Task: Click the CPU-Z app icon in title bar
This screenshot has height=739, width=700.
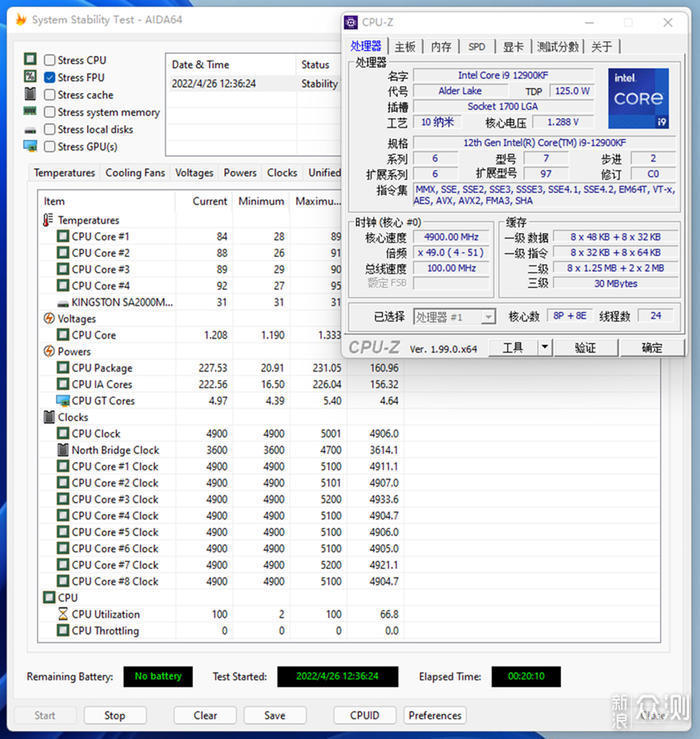Action: point(351,22)
